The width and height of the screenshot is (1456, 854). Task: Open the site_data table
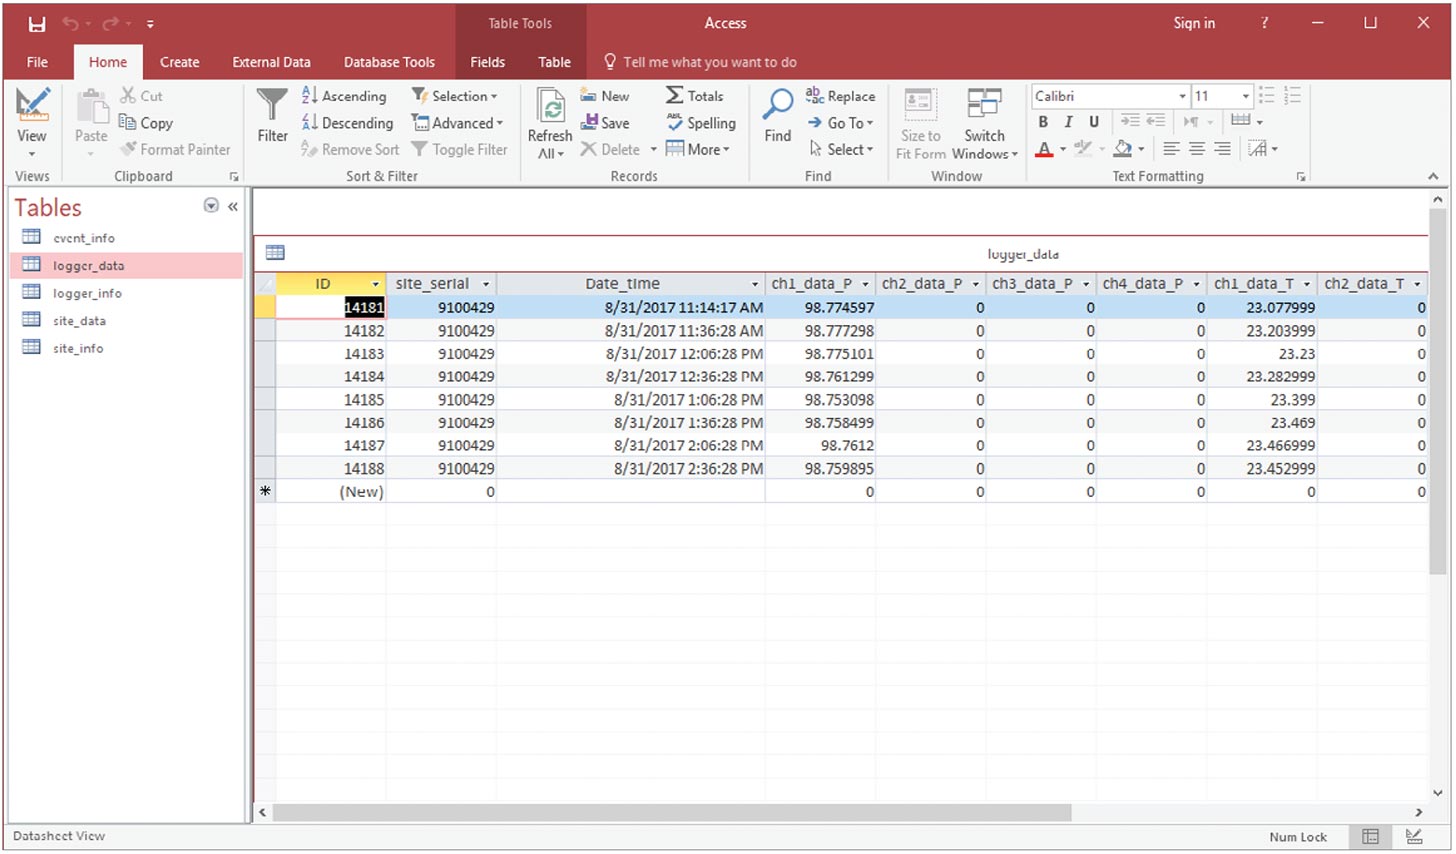point(80,320)
